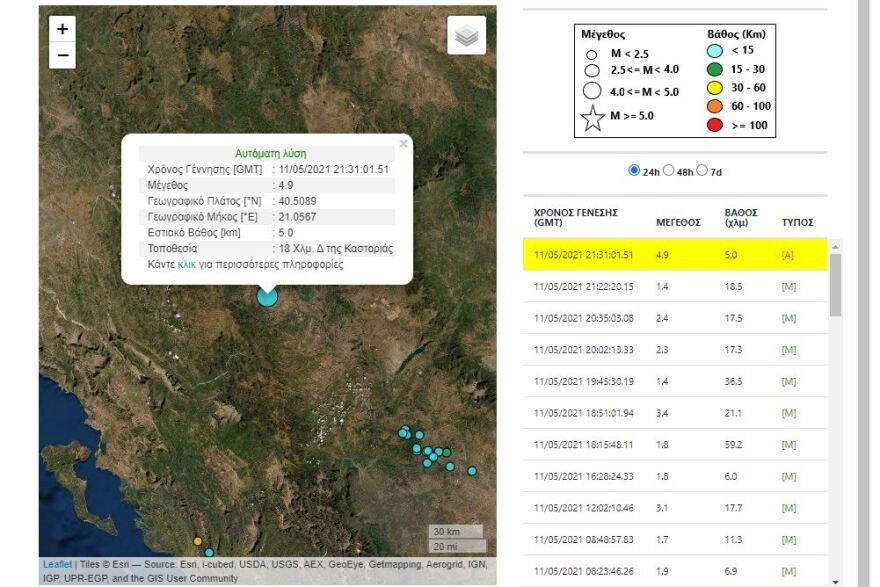Click the yellow earthquake marker near the coast
The width and height of the screenshot is (880, 587).
click(198, 541)
